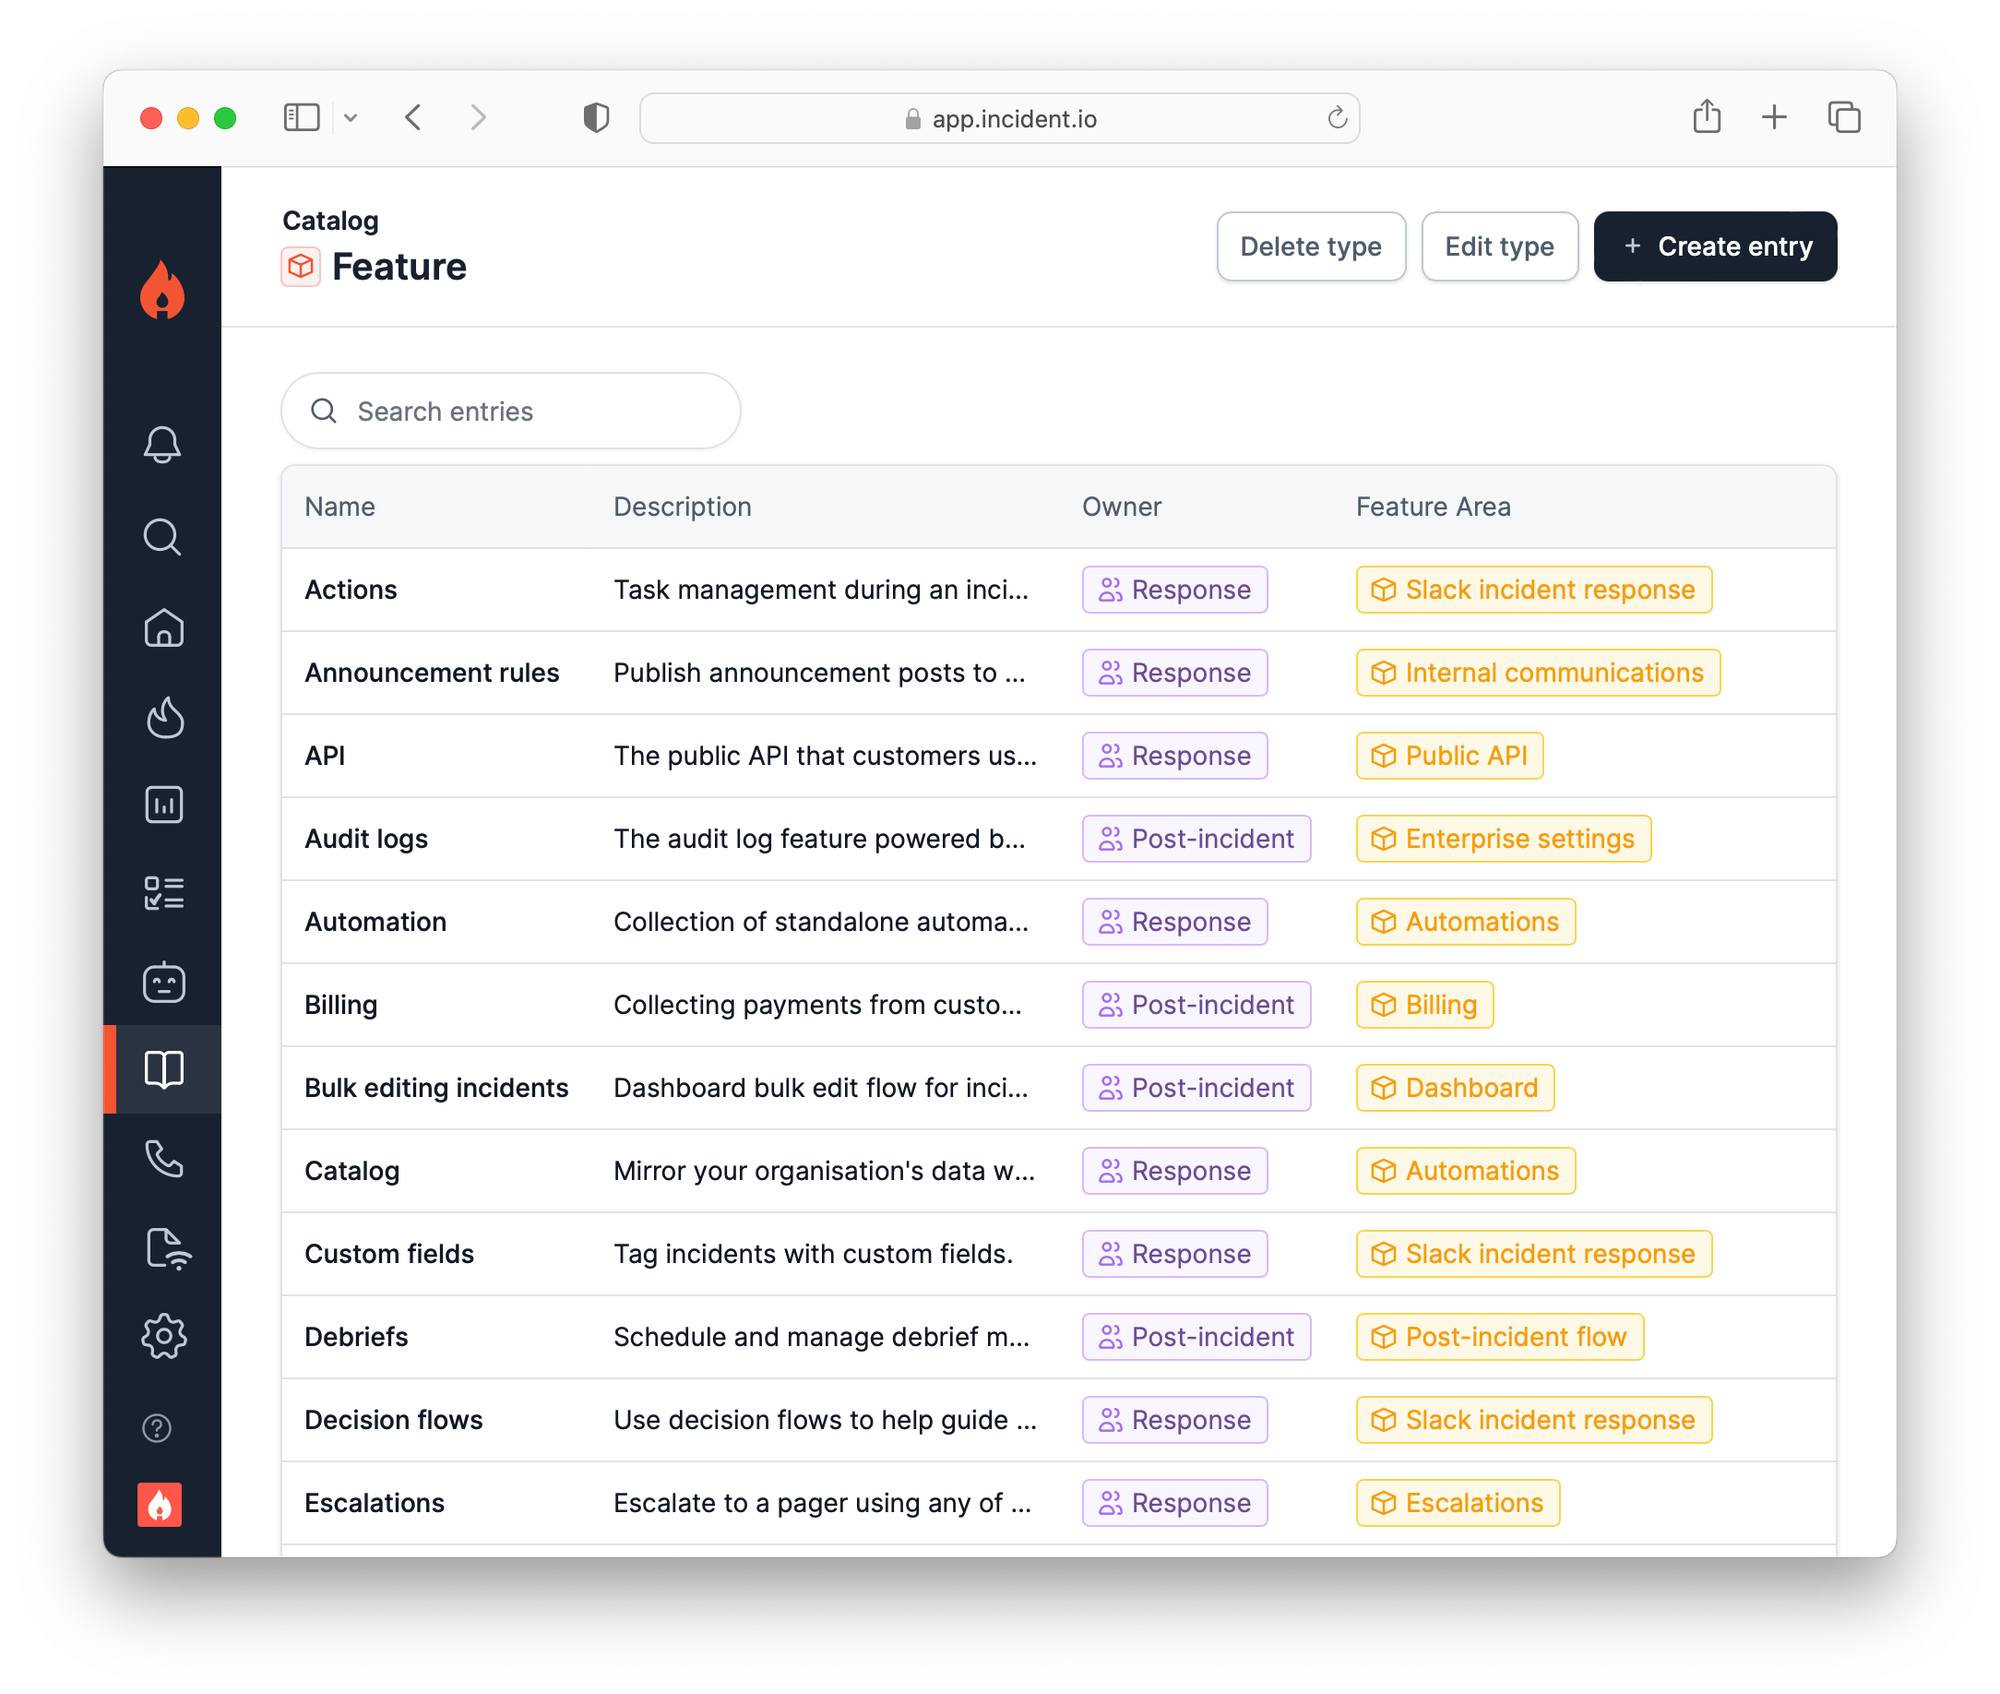Open the robot face sidebar icon

pos(164,982)
